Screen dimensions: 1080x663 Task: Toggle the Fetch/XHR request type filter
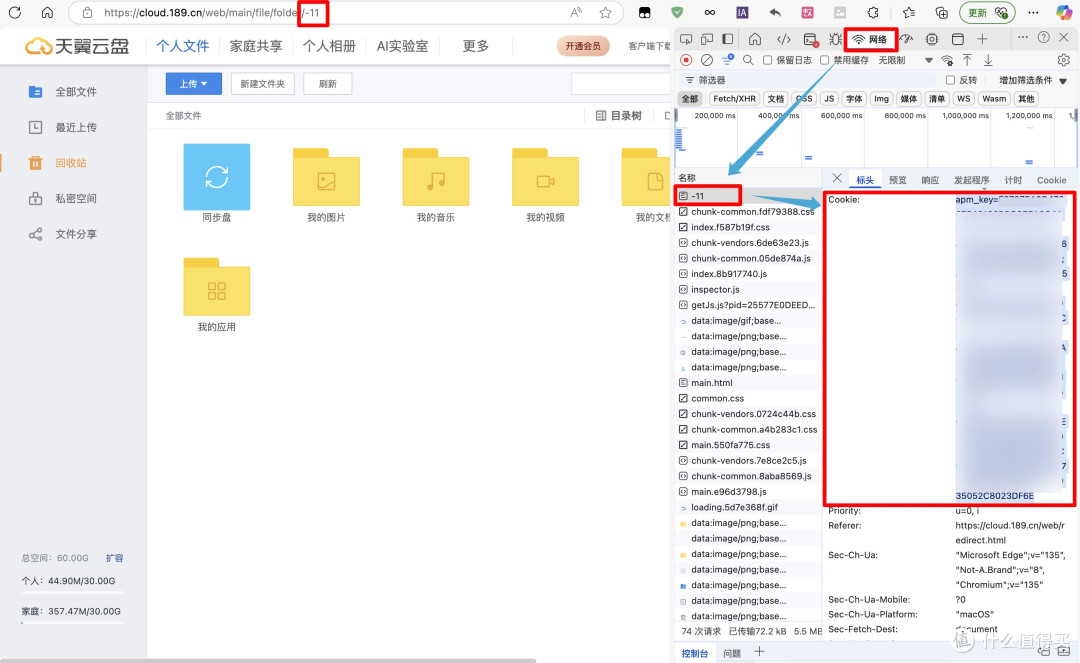(x=734, y=98)
